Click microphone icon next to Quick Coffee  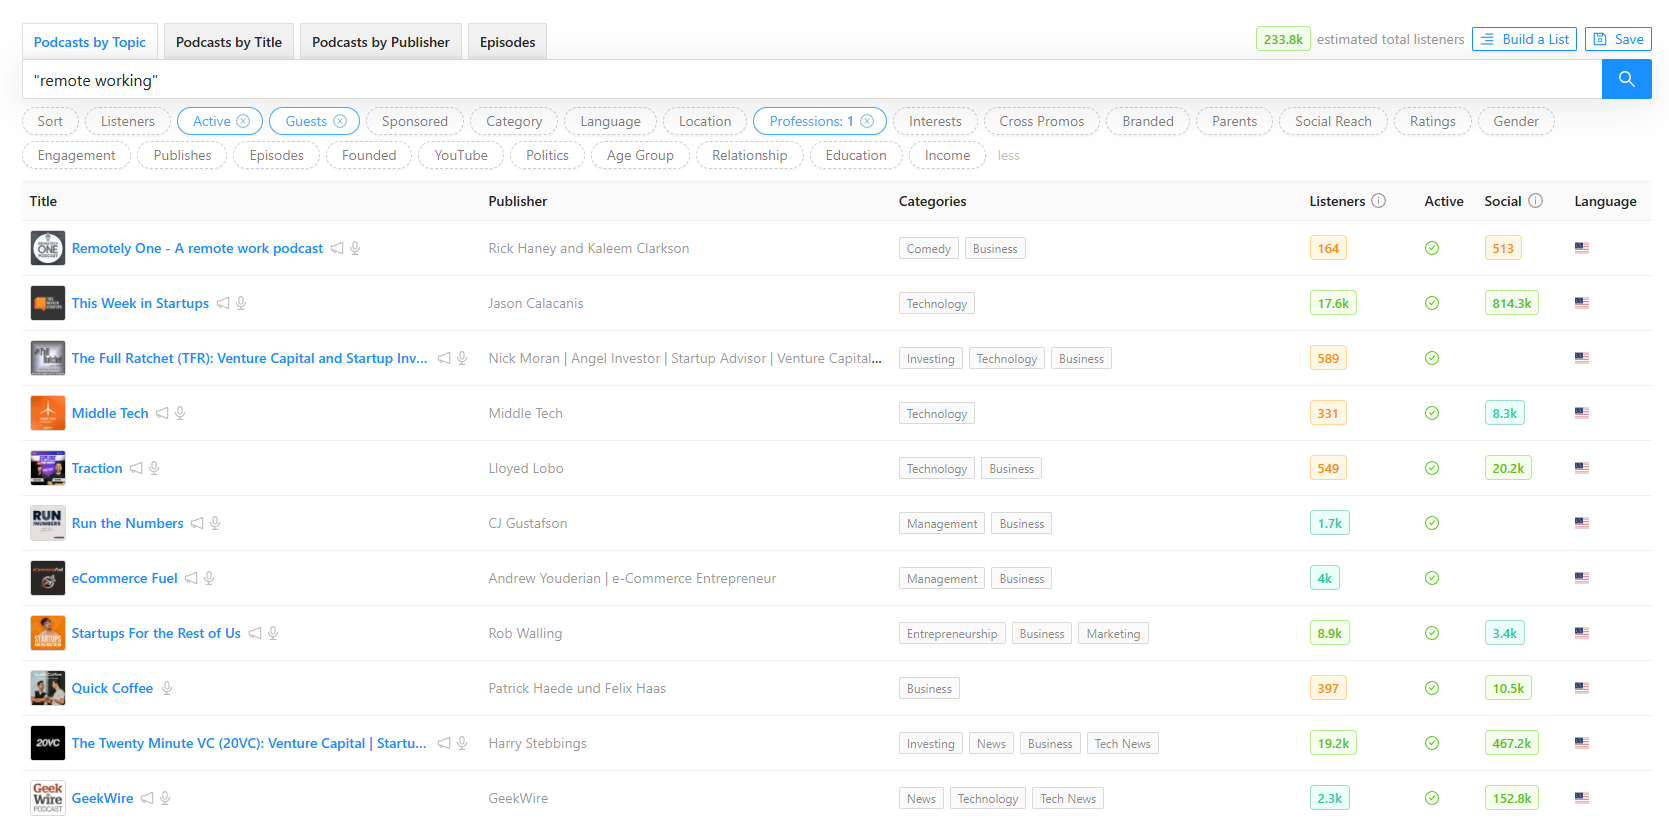[x=167, y=688]
